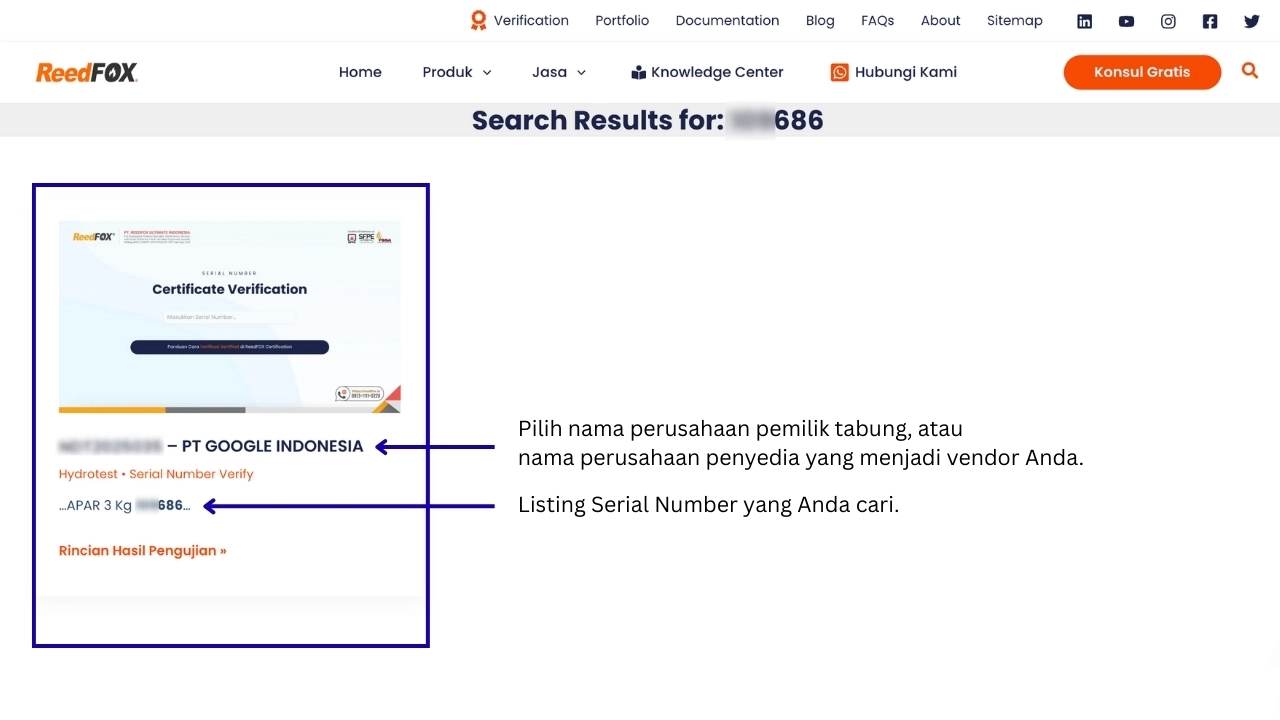Click the Verification ribbon badge icon

(x=478, y=20)
